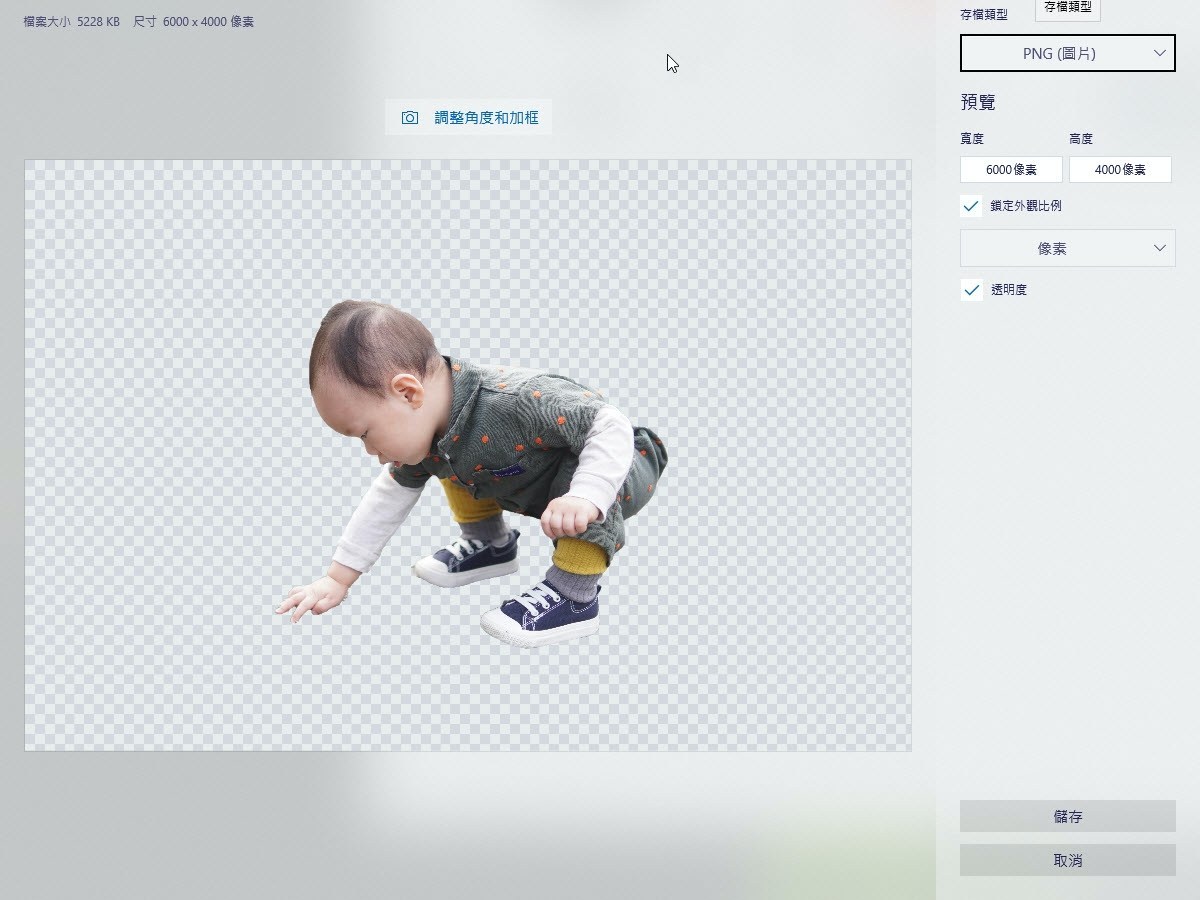Screen dimensions: 1200x900
Task: Click the 寬度 field showing 6000像素
Action: [x=1011, y=169]
